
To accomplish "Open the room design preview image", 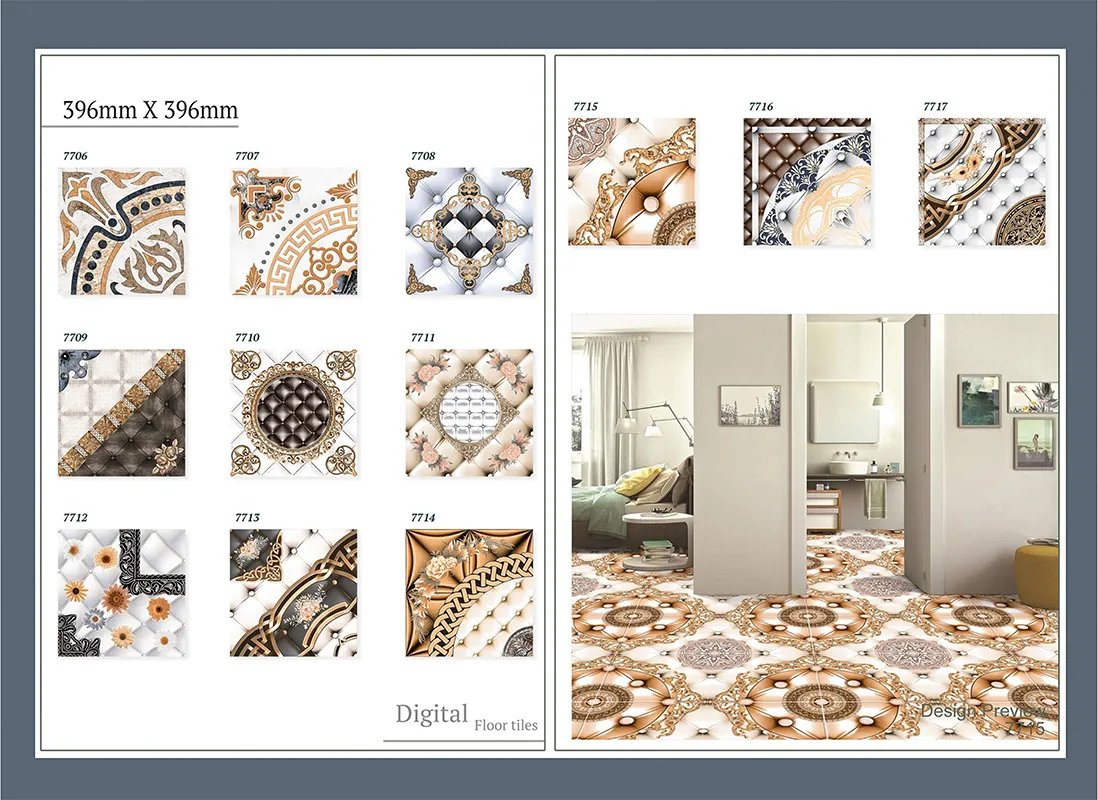I will click(x=814, y=527).
